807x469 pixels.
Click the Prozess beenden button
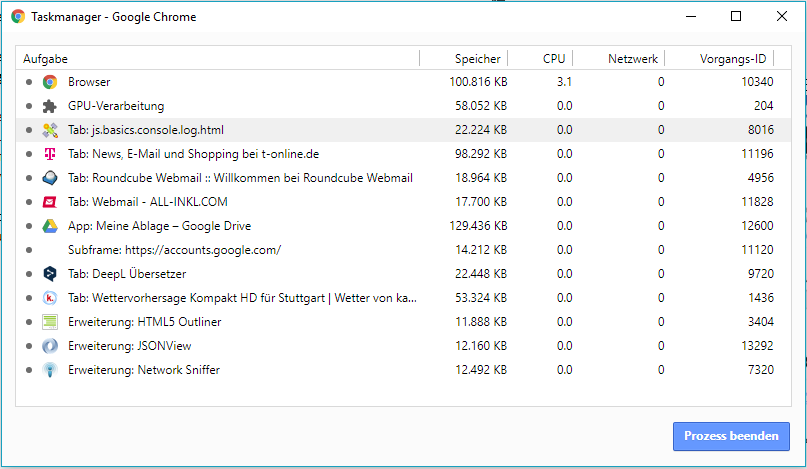pos(731,436)
